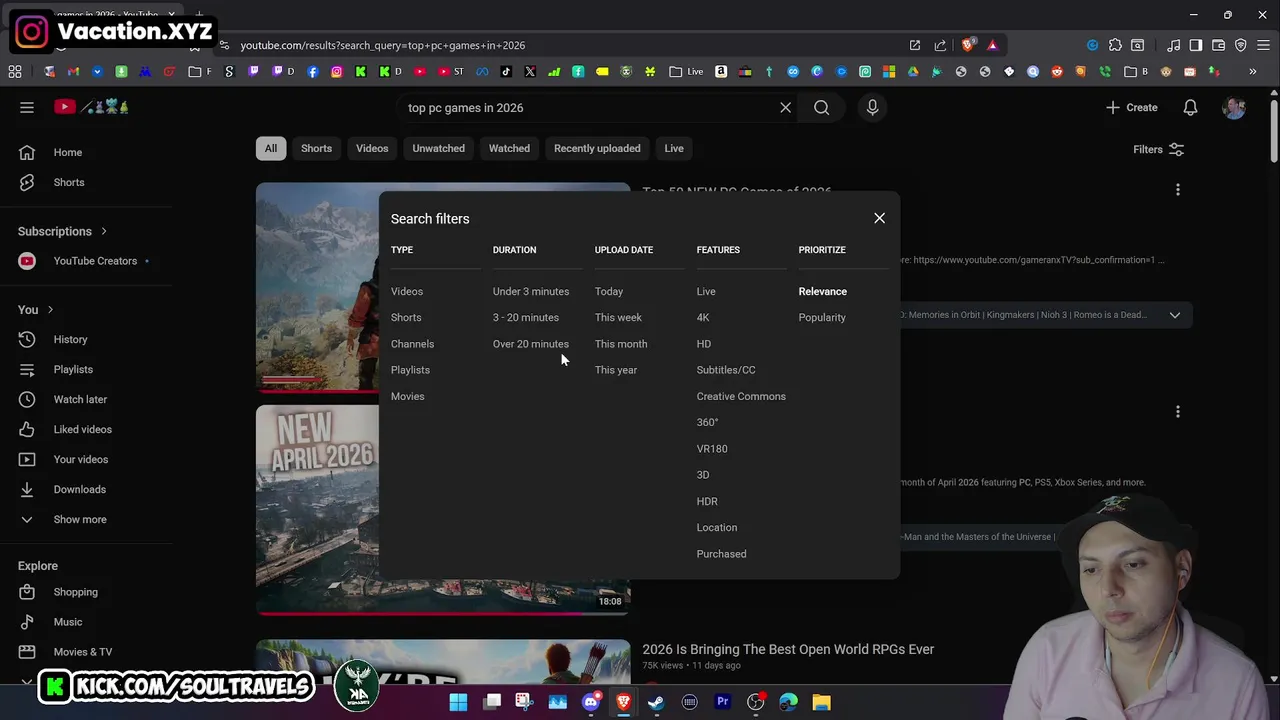Filter upload date Today
1280x720 pixels.
pyautogui.click(x=609, y=291)
